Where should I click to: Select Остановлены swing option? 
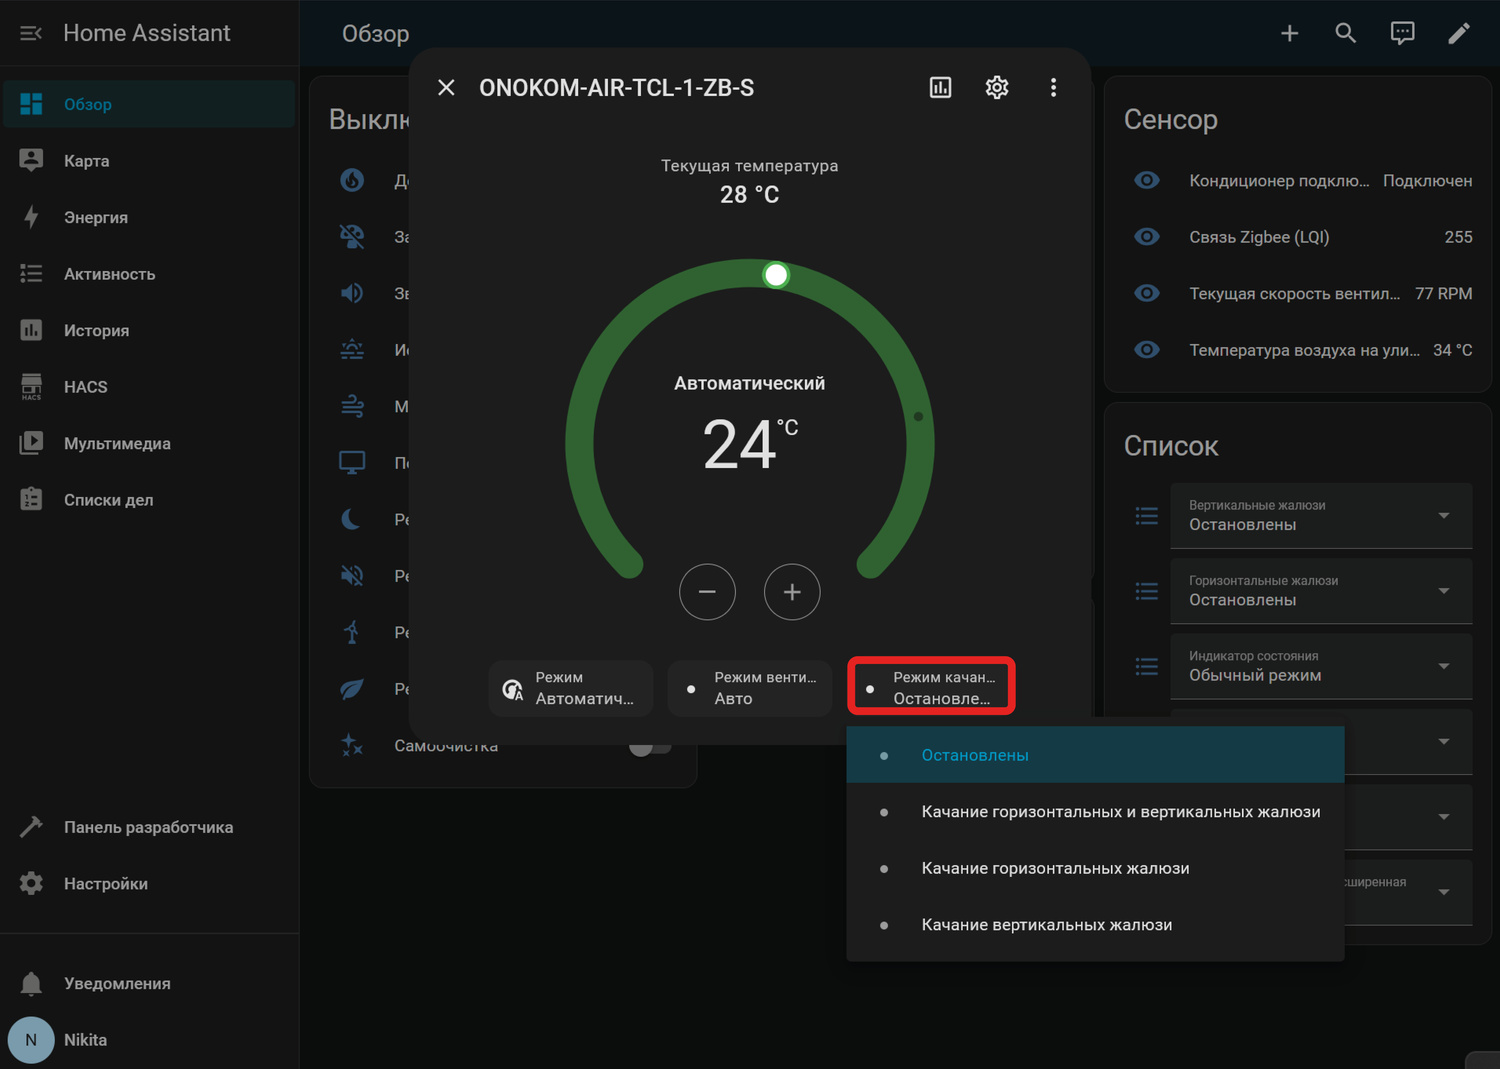(x=1095, y=755)
